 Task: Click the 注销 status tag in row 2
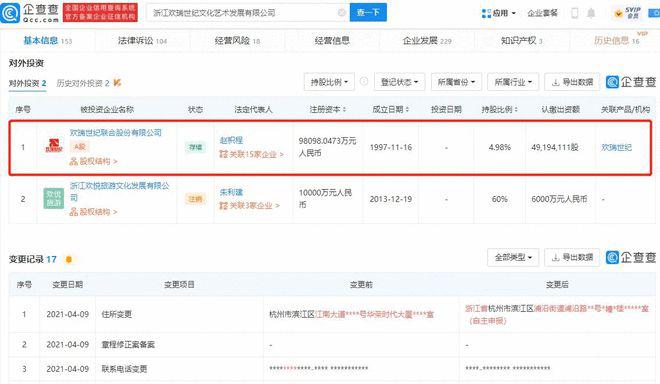[x=195, y=199]
